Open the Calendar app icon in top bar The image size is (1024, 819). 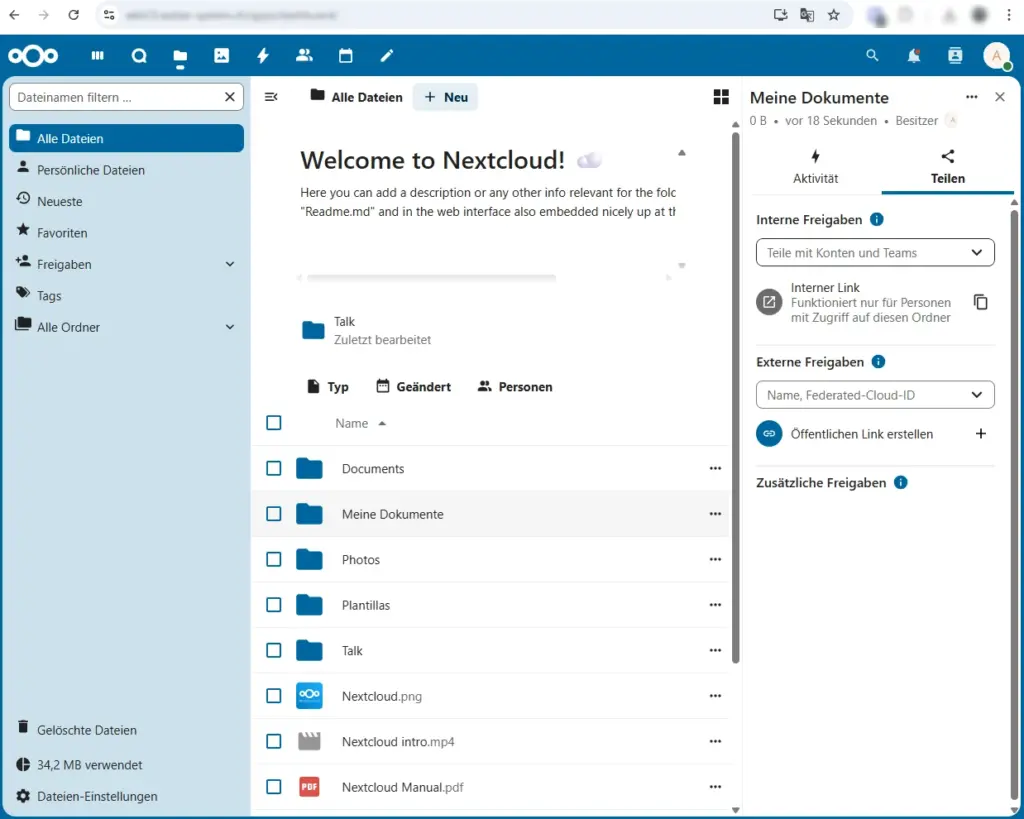pos(345,56)
